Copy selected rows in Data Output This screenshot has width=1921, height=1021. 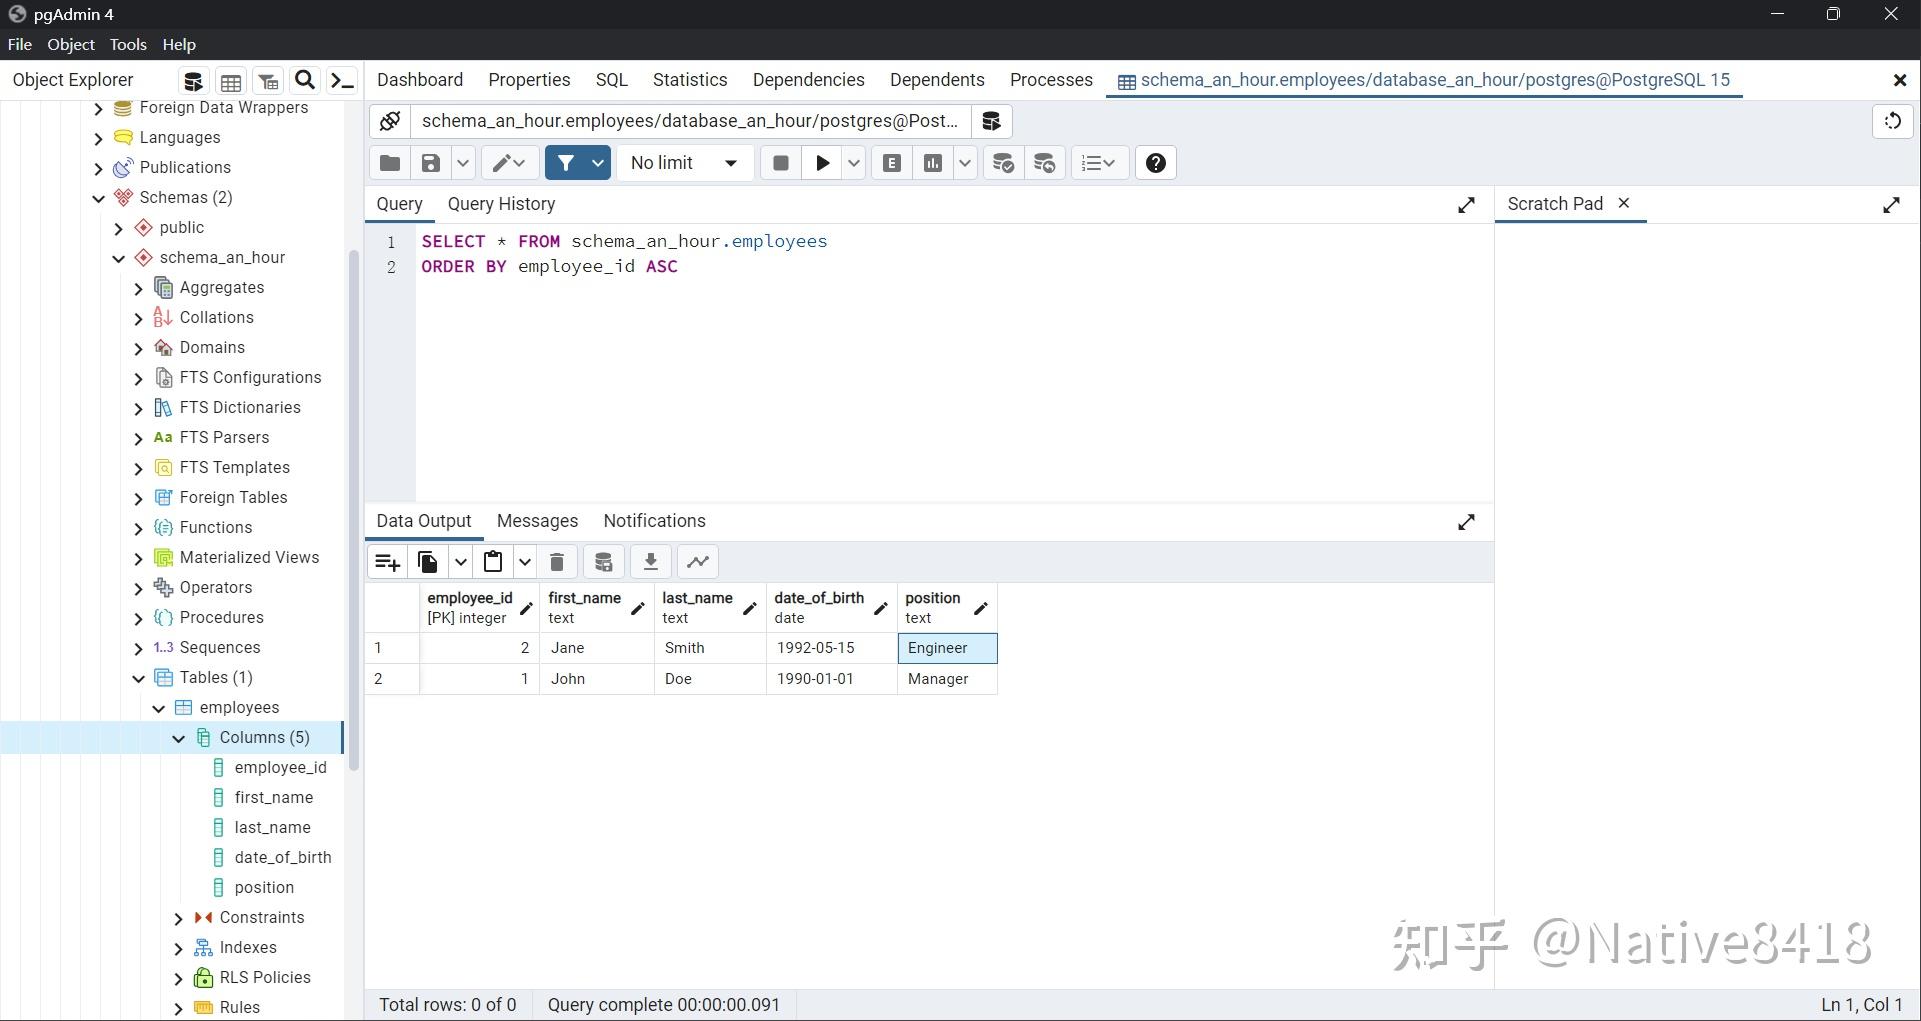pos(428,562)
